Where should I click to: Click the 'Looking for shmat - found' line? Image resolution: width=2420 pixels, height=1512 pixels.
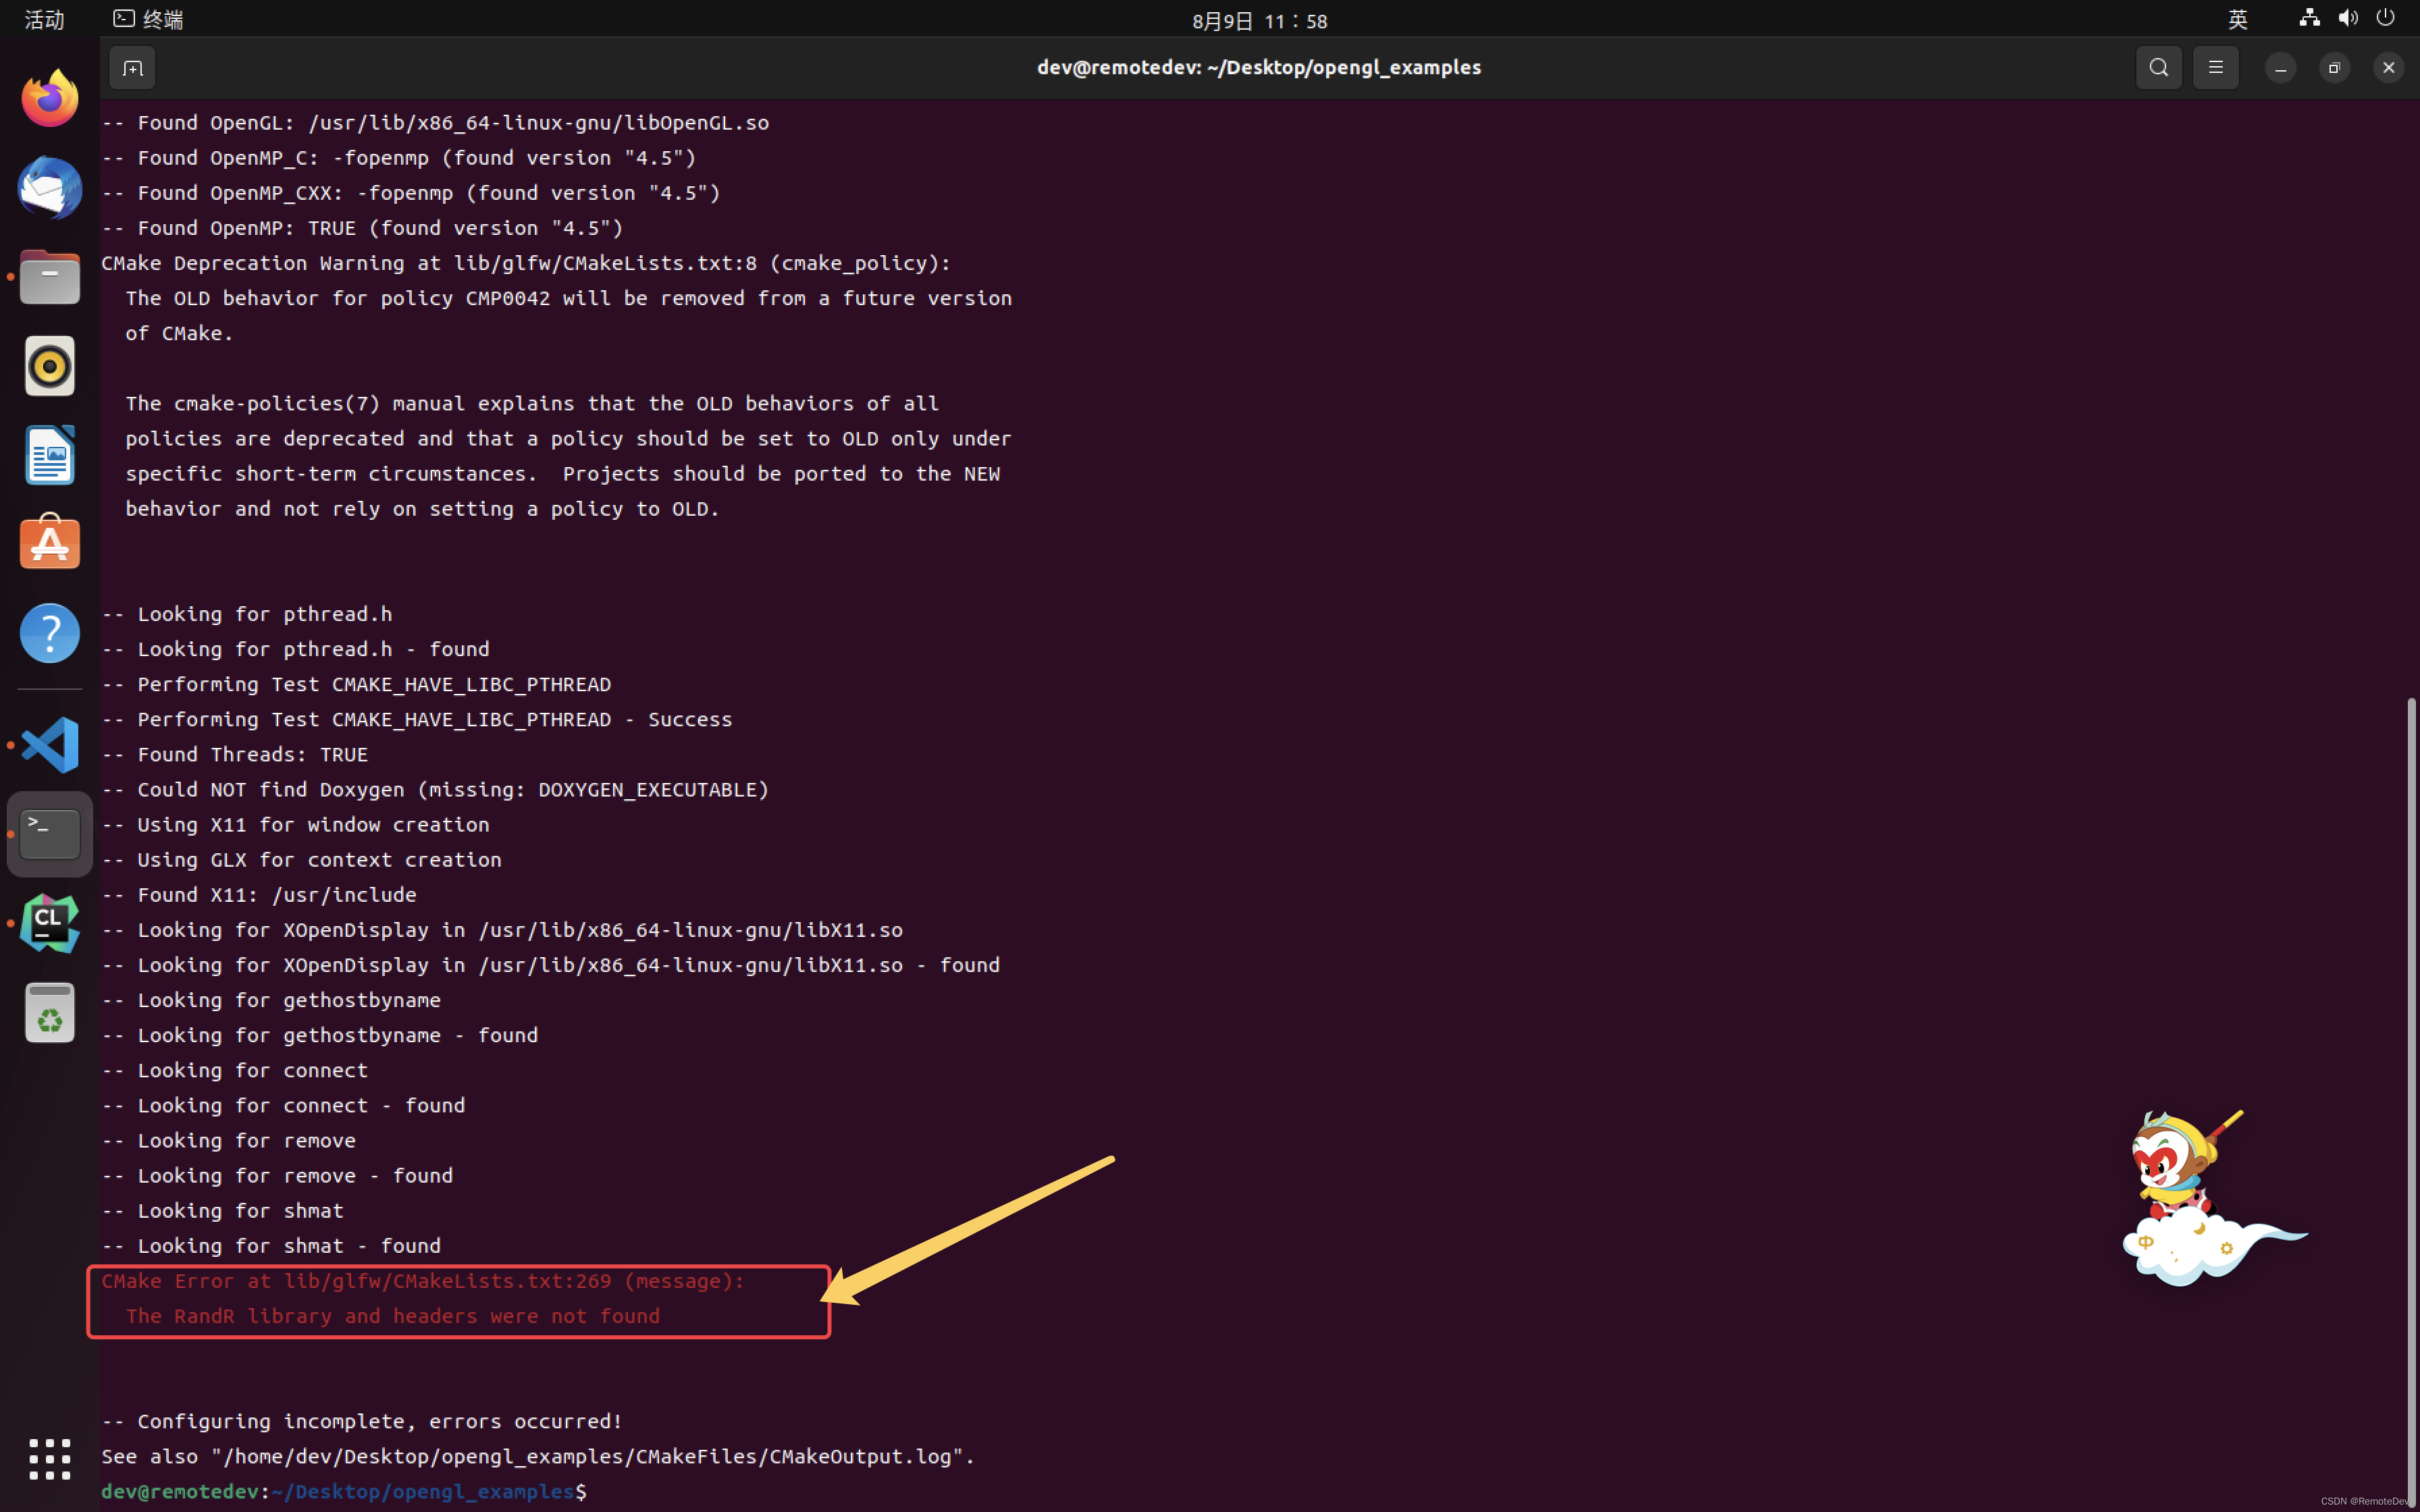(x=271, y=1245)
